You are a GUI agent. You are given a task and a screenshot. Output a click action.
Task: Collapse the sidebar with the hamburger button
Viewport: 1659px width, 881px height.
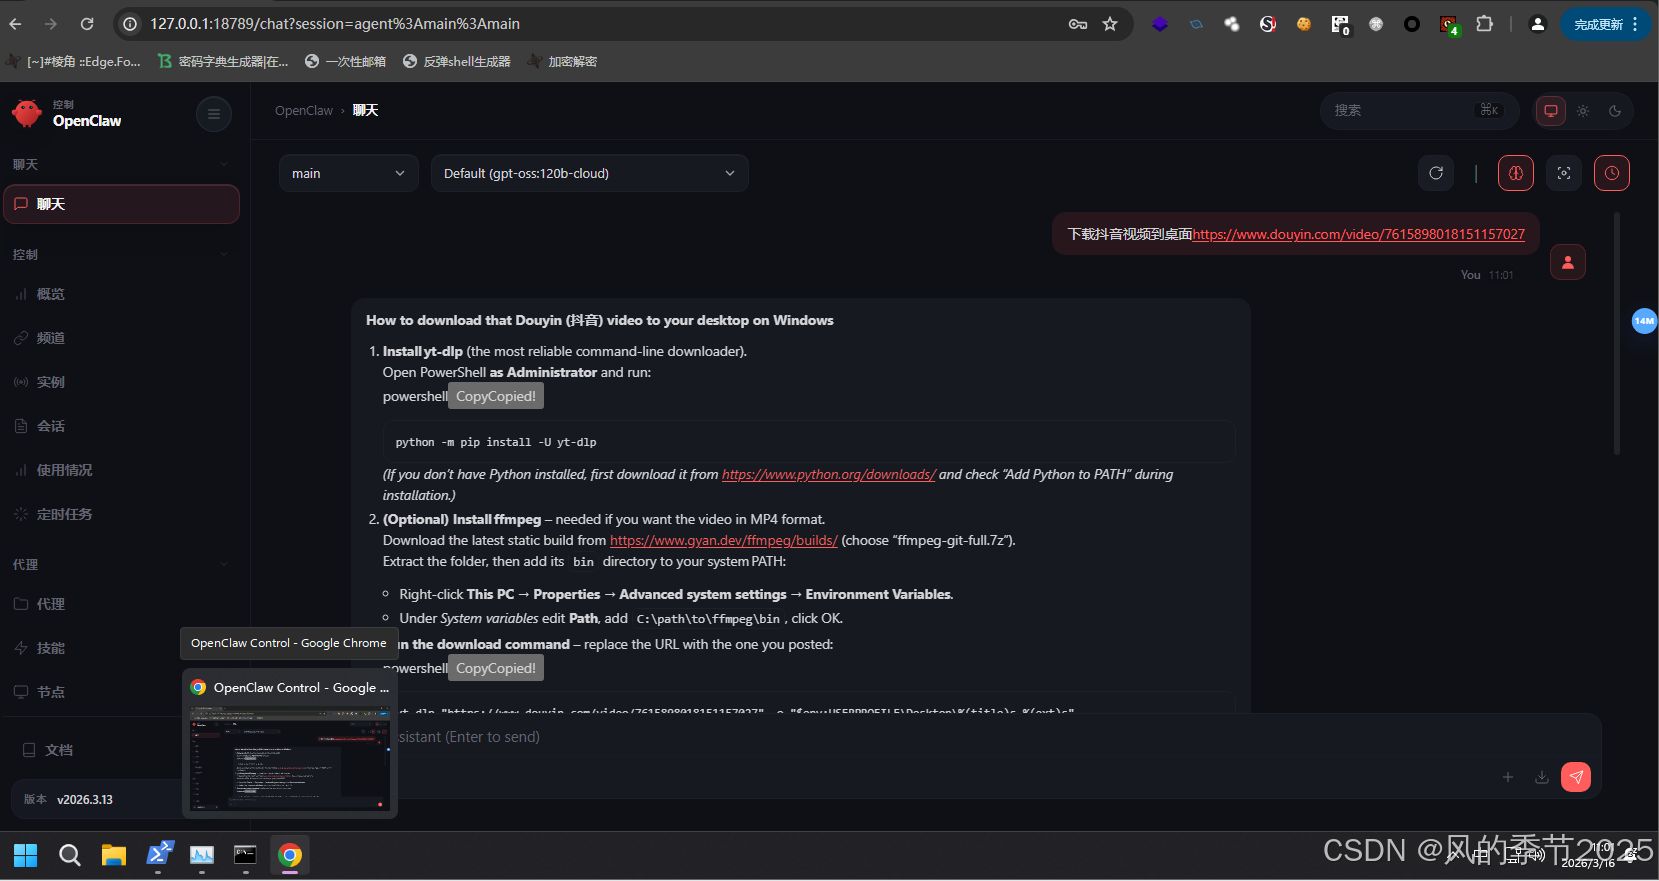tap(213, 114)
